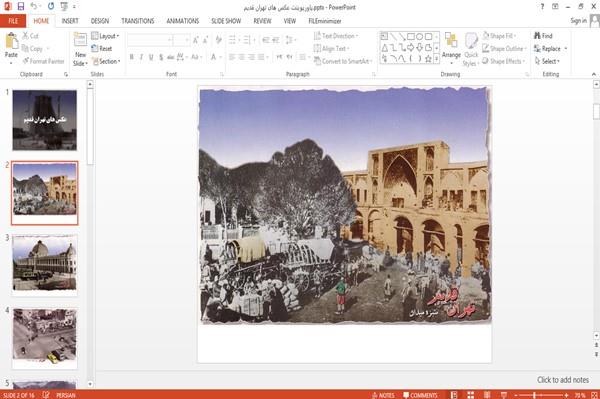
Task: Open the Arrange tool
Action: (451, 46)
